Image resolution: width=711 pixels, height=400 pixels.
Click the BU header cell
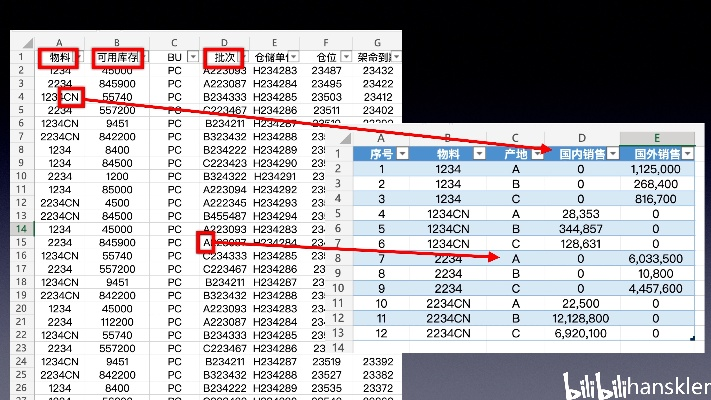click(x=174, y=57)
